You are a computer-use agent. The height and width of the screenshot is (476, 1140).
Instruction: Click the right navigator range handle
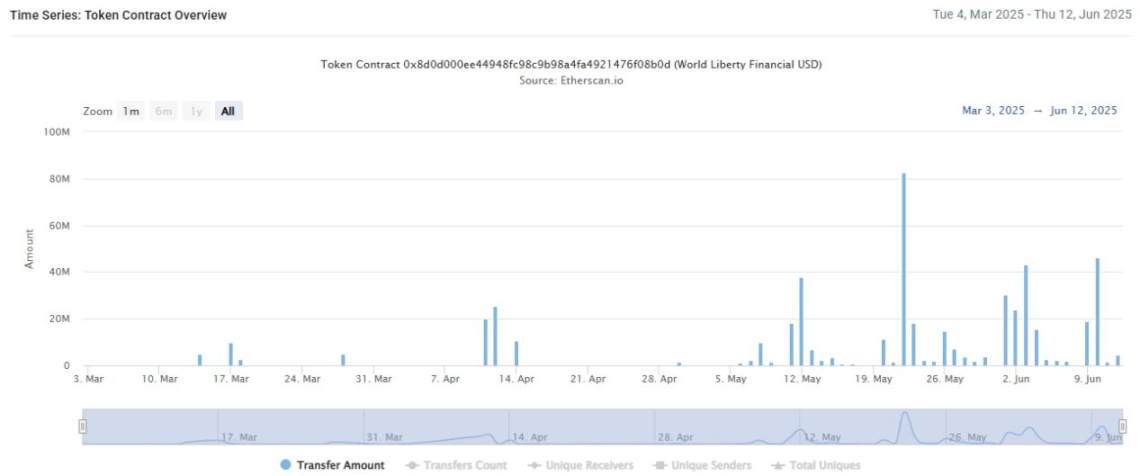point(1123,426)
